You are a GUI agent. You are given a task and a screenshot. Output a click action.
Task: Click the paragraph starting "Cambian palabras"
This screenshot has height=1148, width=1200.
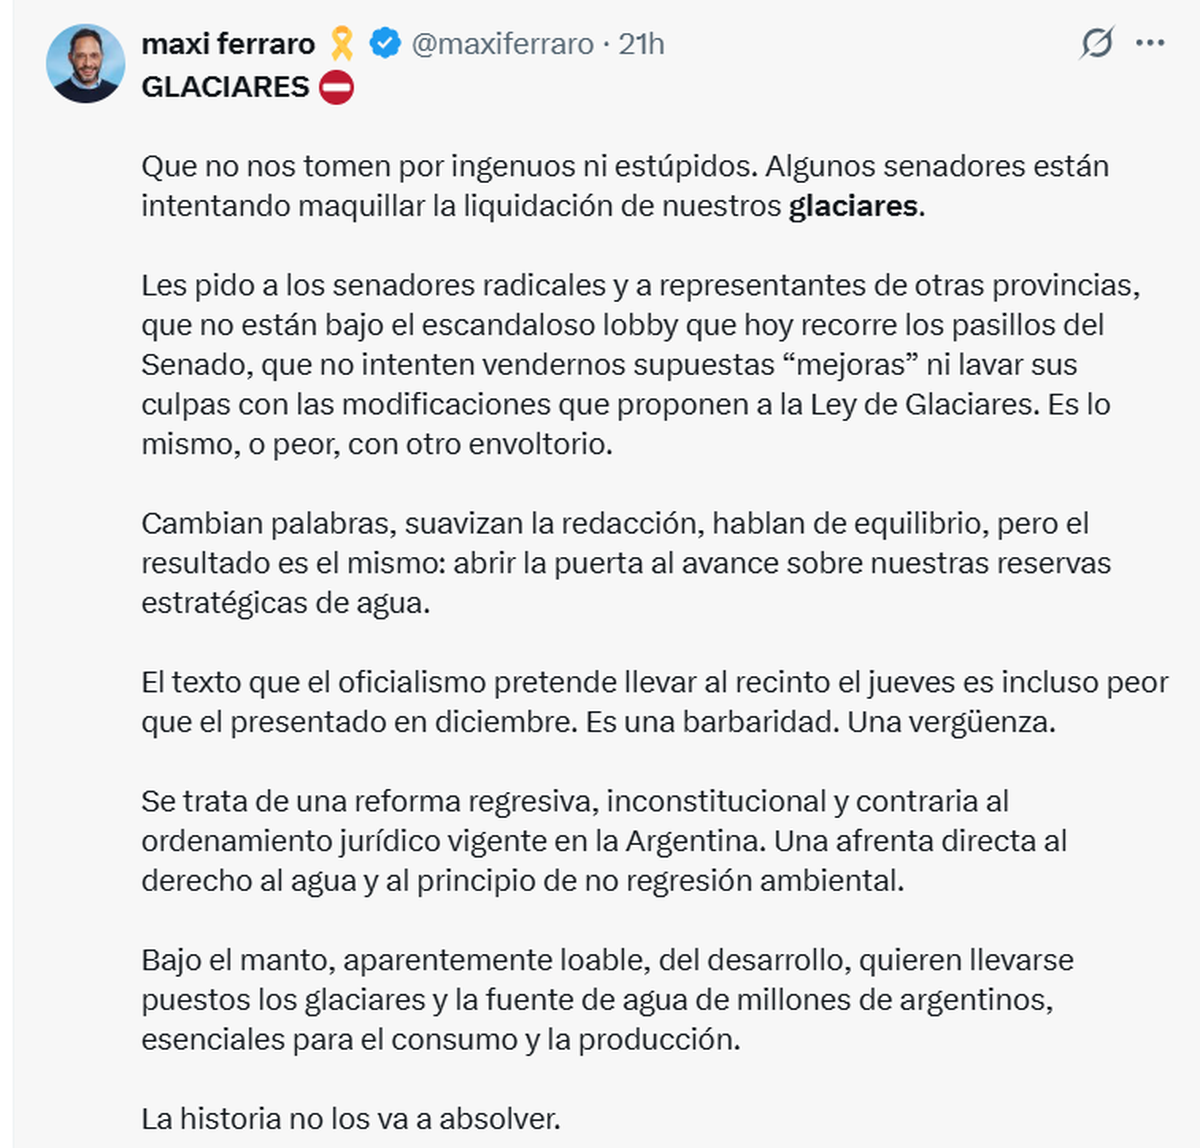[x=625, y=563]
